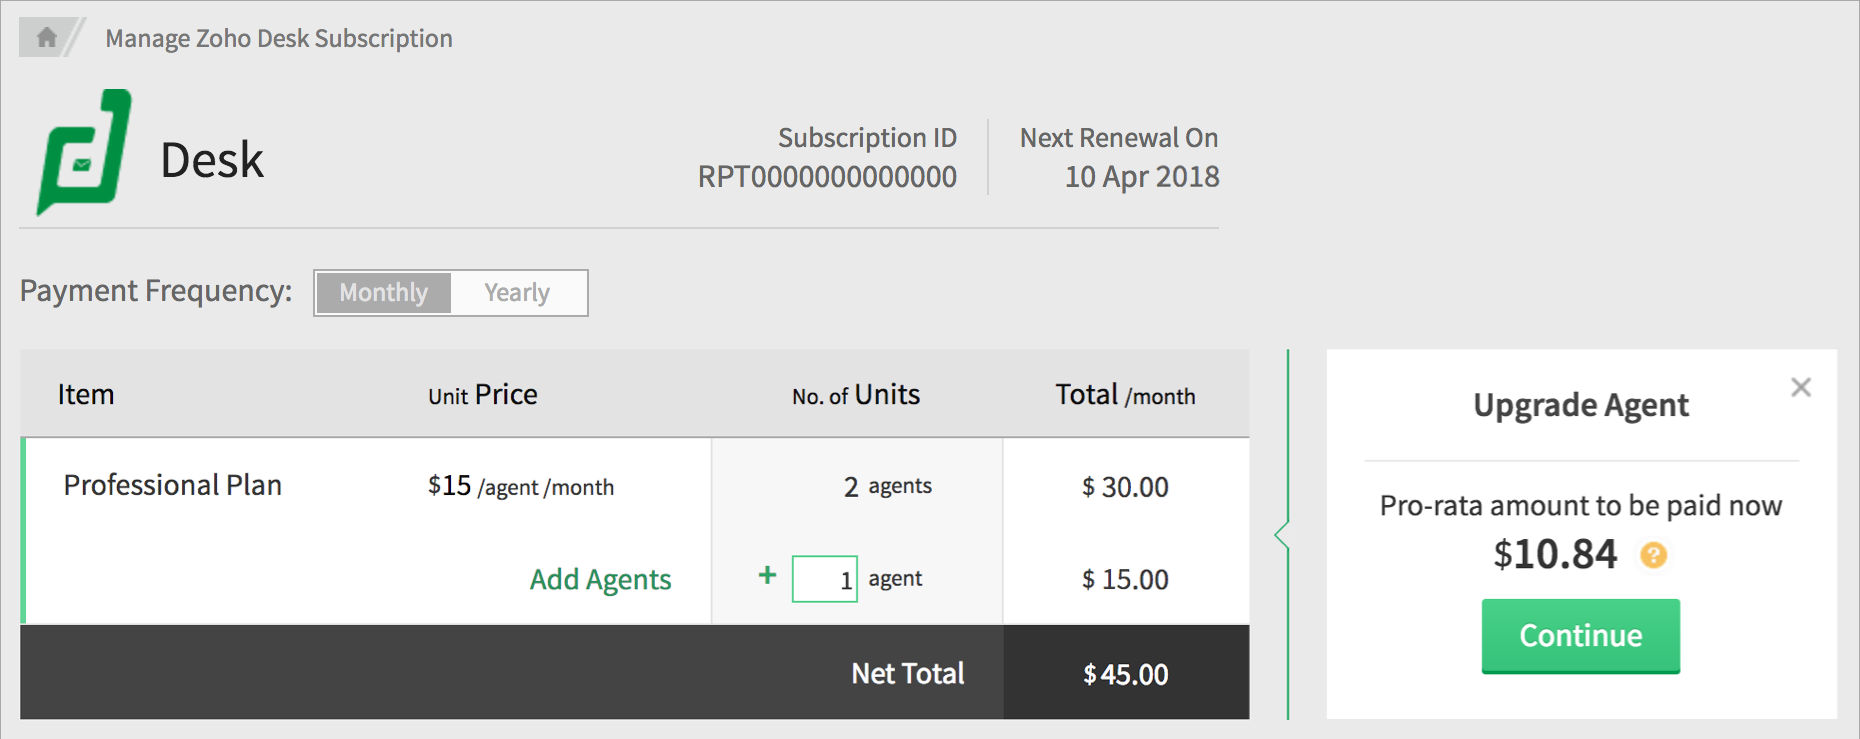Viewport: 1860px width, 739px height.
Task: Click the green plus agent icon
Action: pos(767,576)
